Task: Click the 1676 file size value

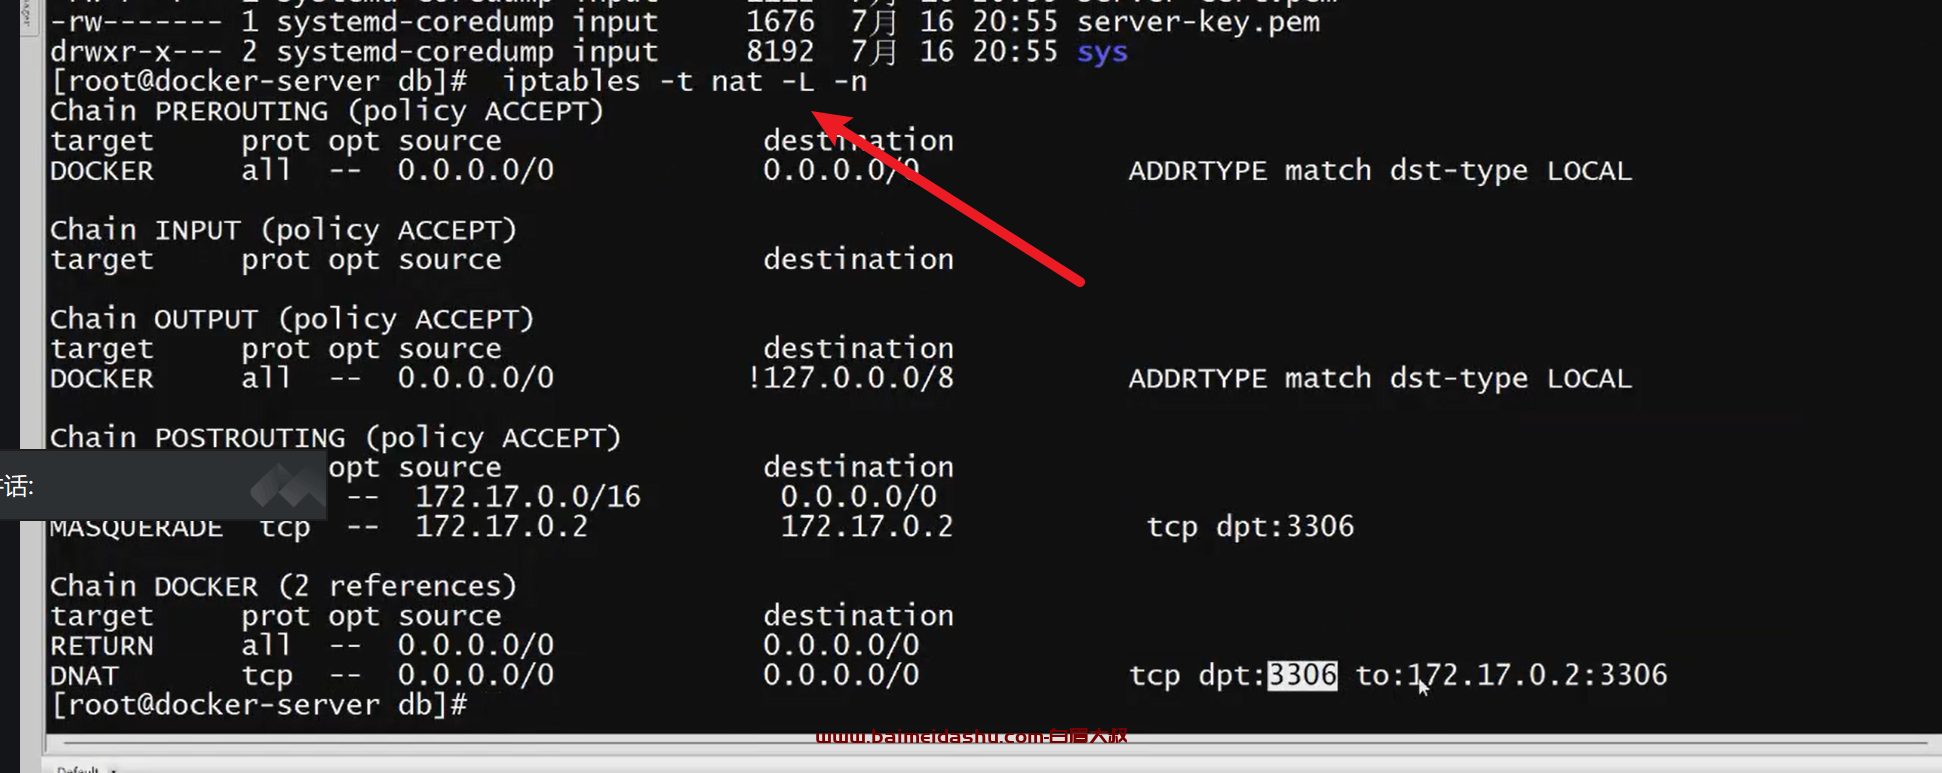Action: click(x=780, y=21)
